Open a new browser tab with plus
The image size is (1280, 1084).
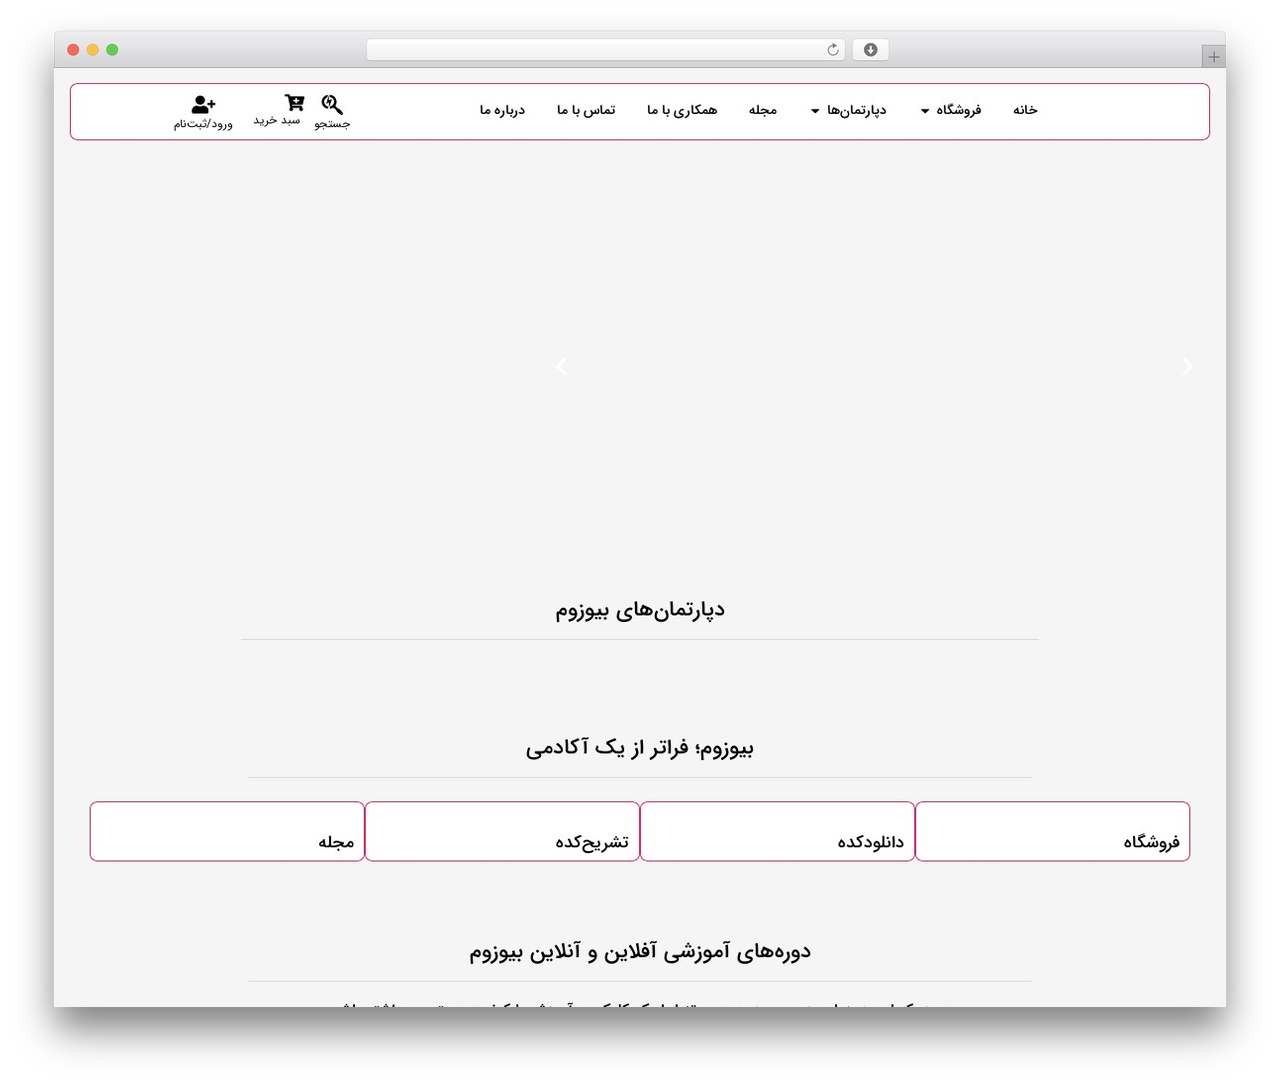[x=1214, y=57]
